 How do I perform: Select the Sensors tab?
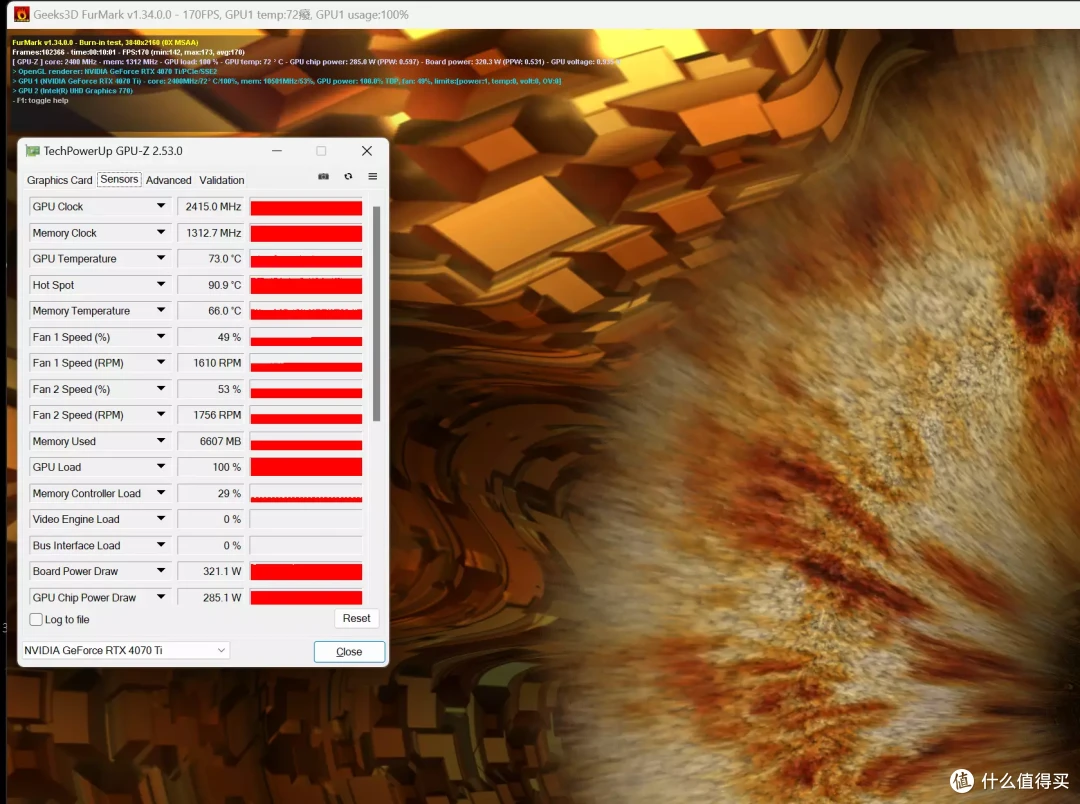point(119,179)
